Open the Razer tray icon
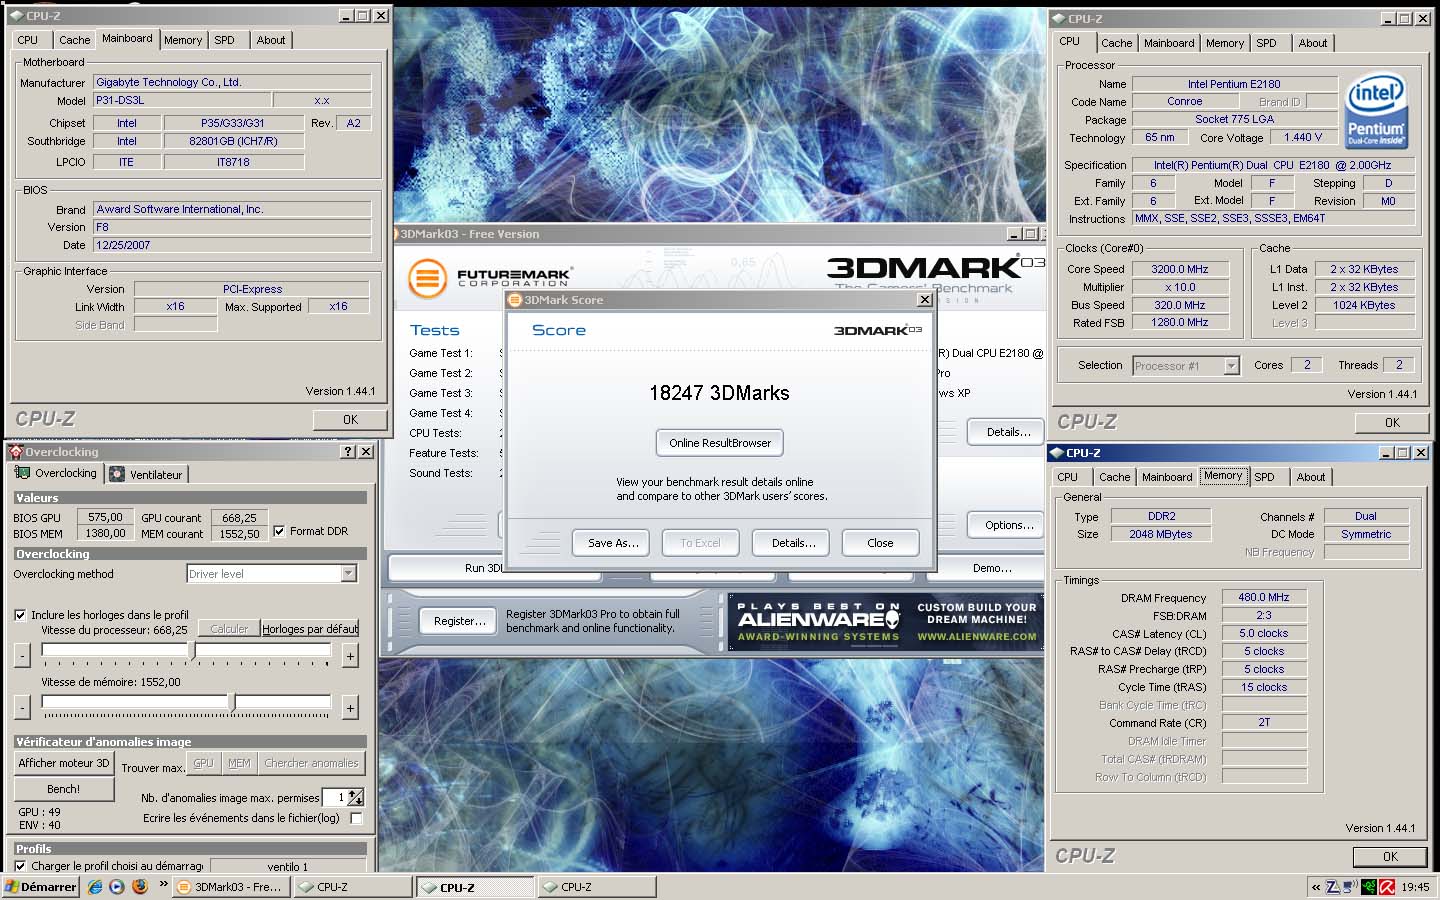Viewport: 1440px width, 900px height. point(1368,886)
